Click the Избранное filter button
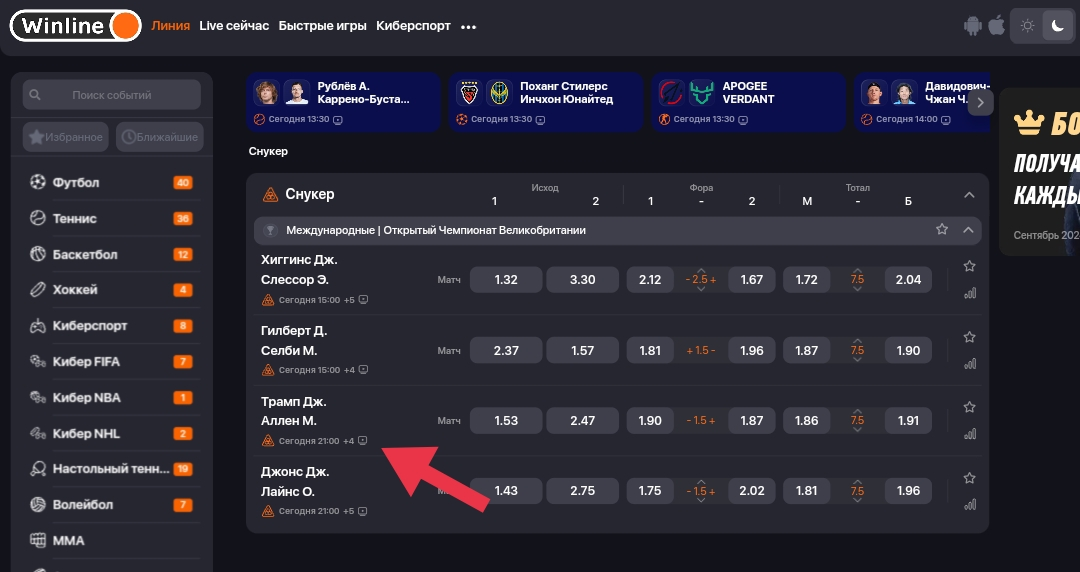Screen dimensions: 1080x572 pyautogui.click(x=66, y=137)
